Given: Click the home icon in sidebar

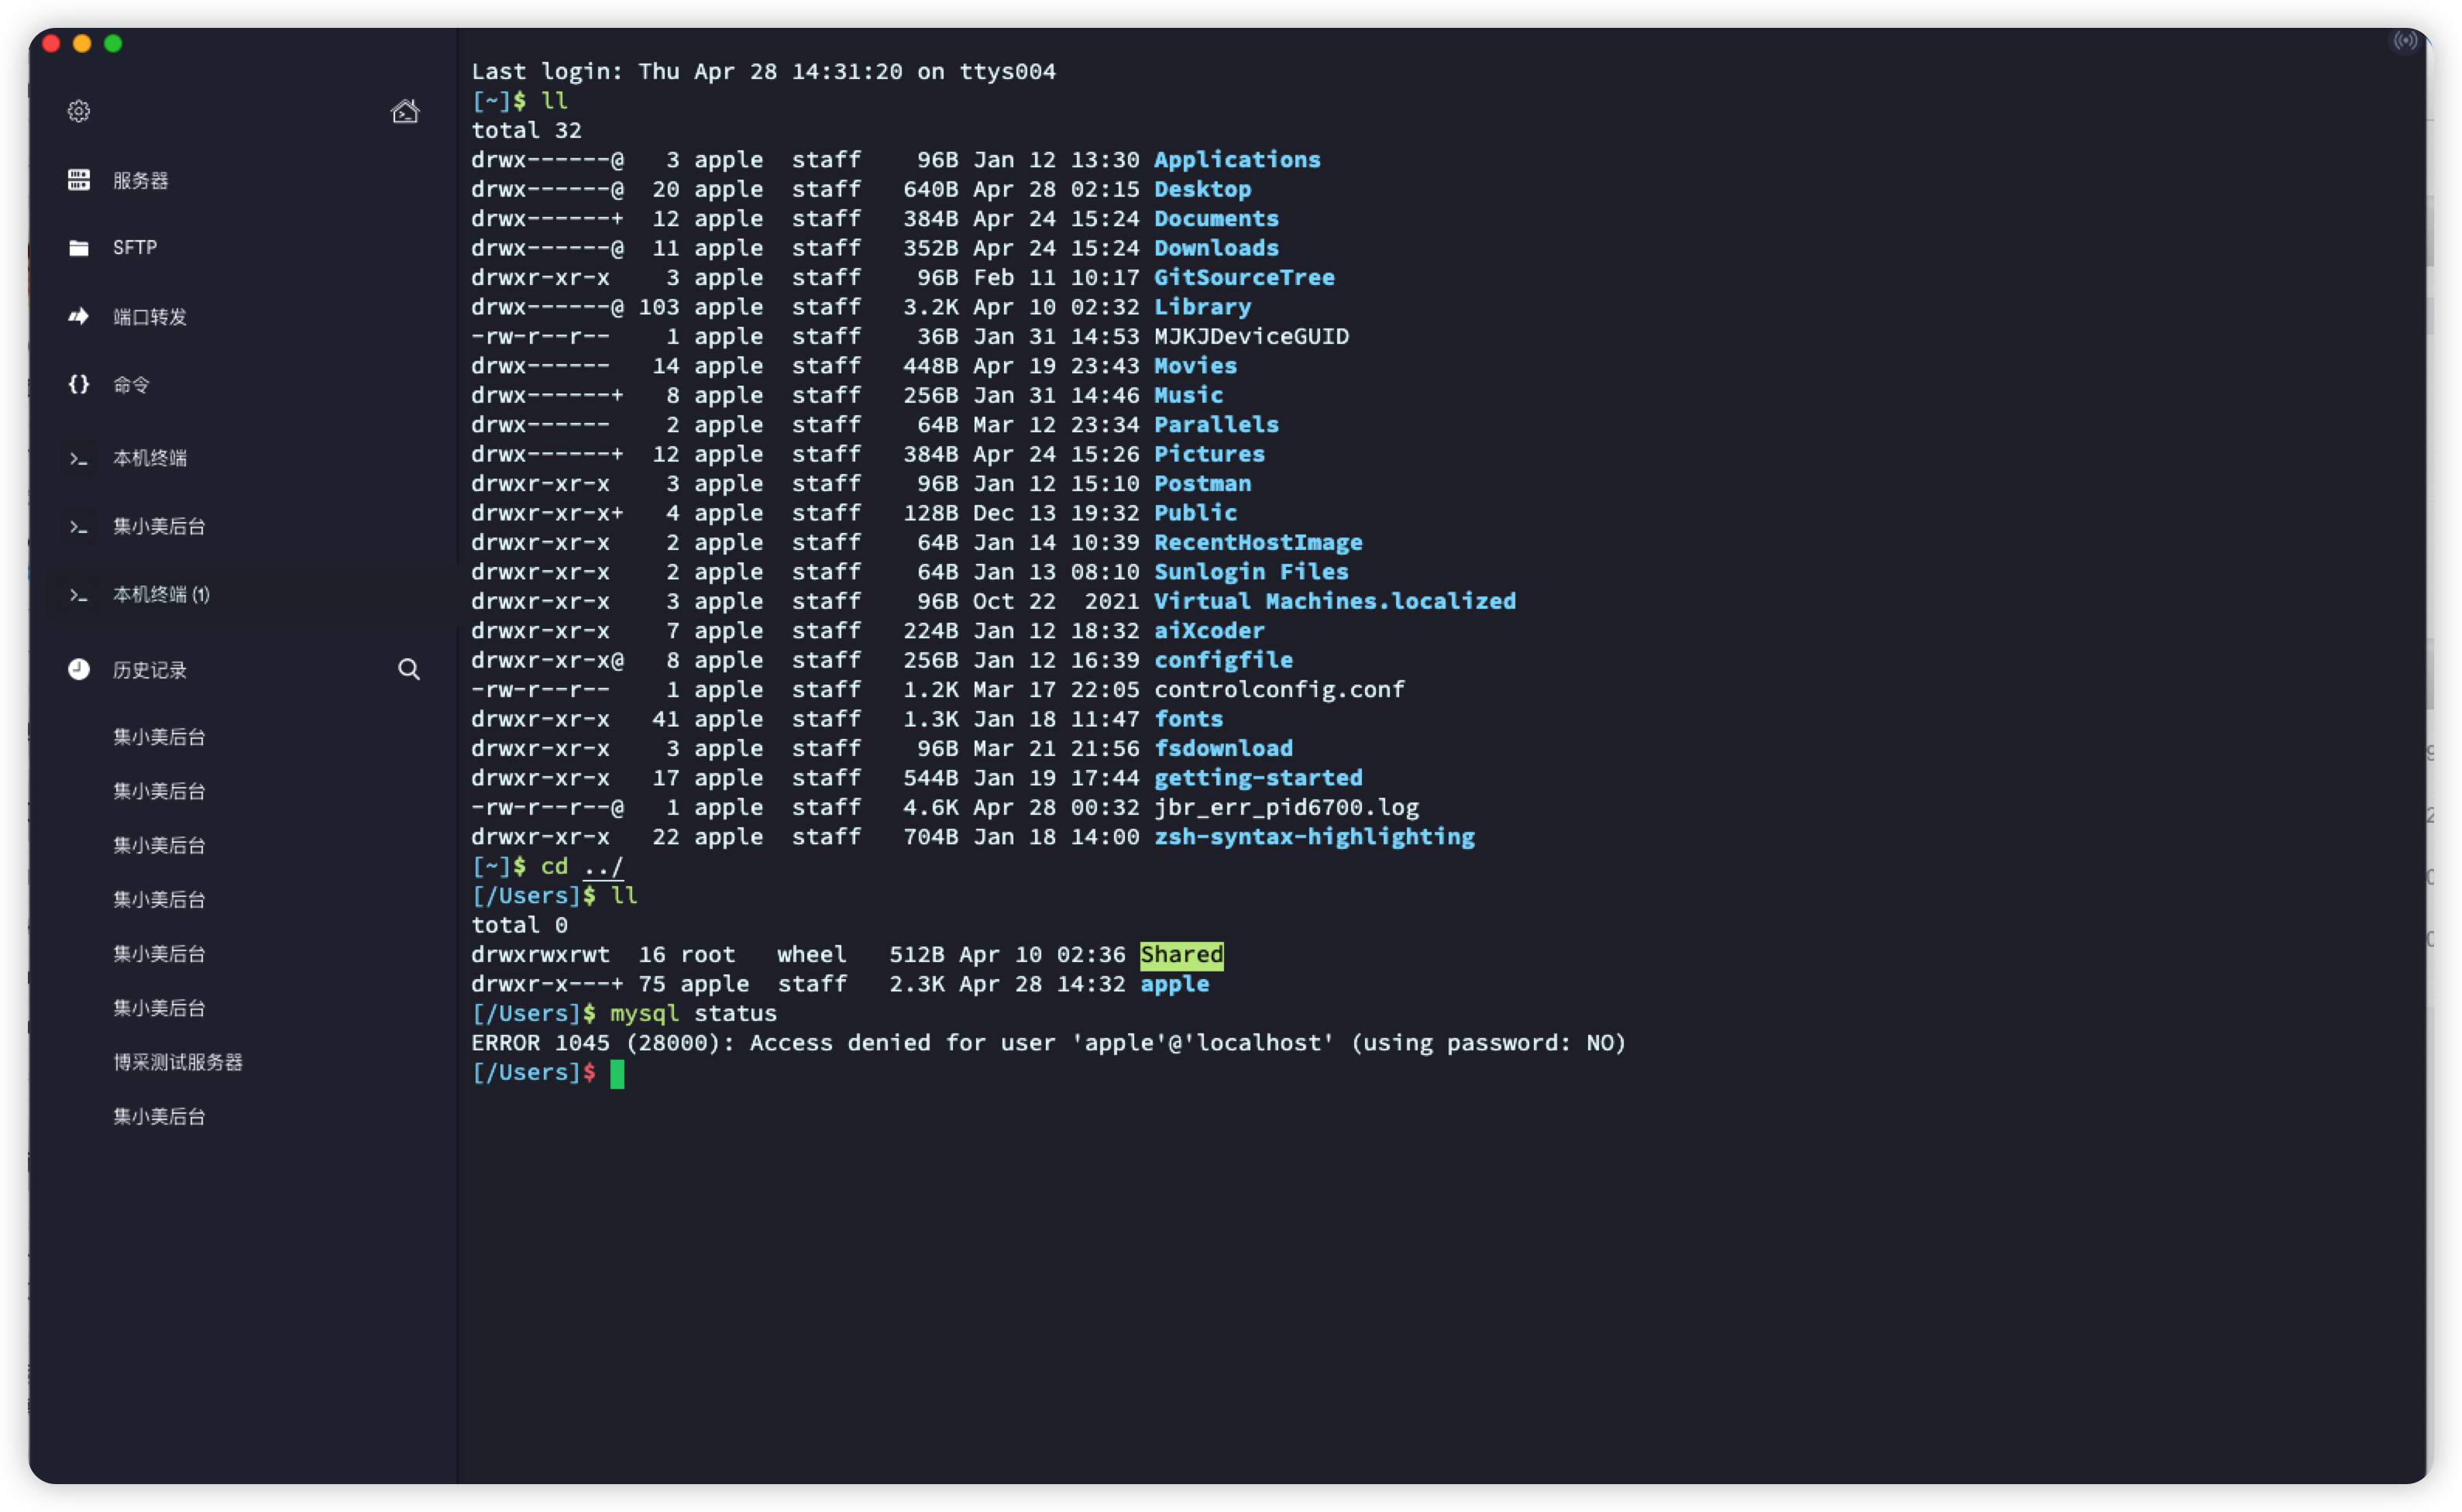Looking at the screenshot, I should [405, 111].
